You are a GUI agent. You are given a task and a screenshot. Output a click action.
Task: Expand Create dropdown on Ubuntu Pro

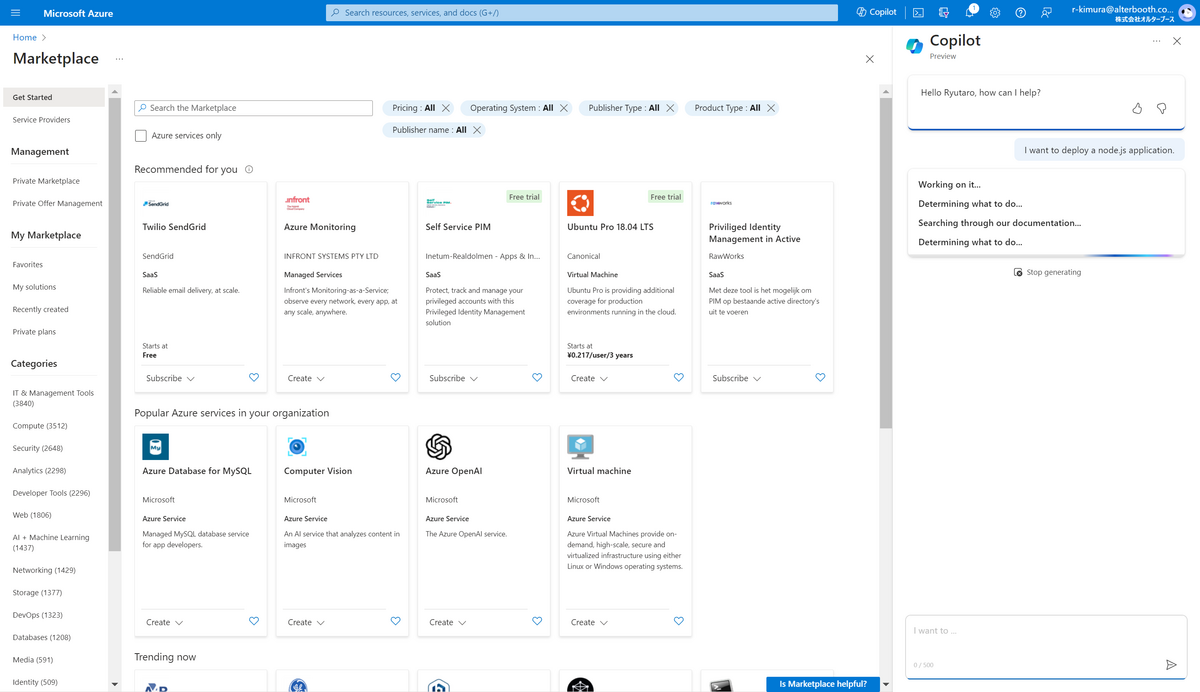tap(589, 378)
